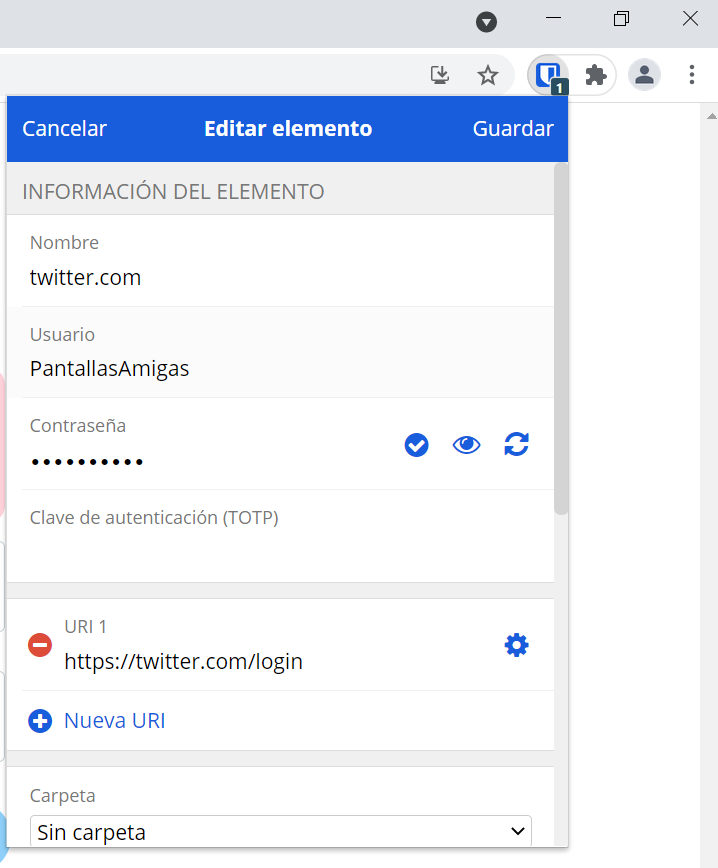Minimize the browser window
The width and height of the screenshot is (718, 868).
pos(554,18)
